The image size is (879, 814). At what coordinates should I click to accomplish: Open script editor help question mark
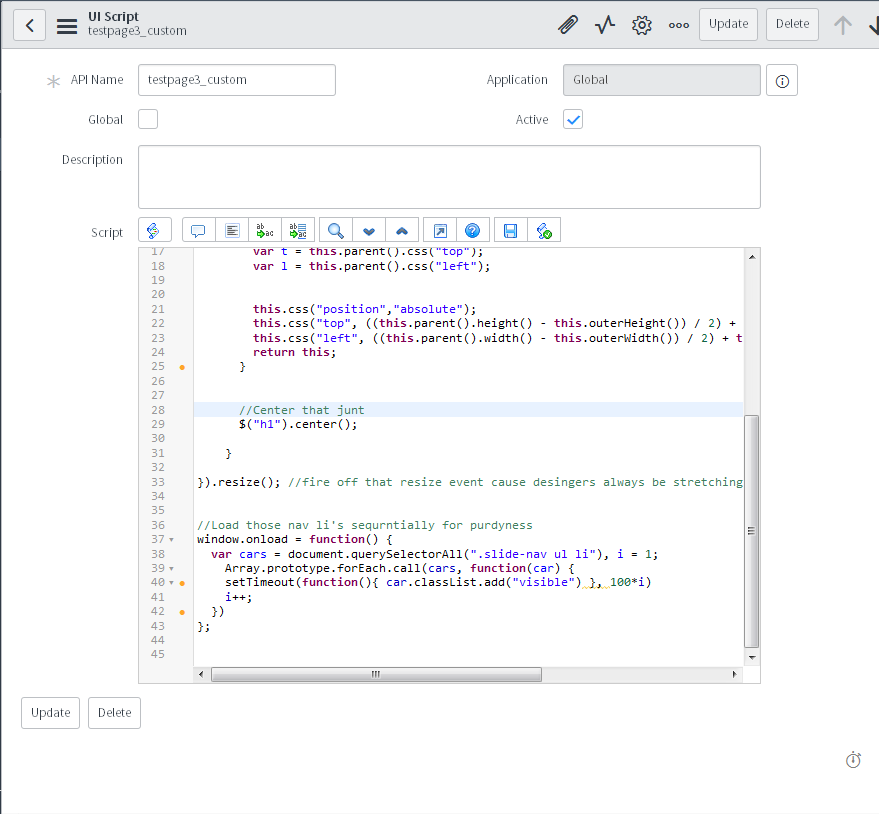(472, 231)
